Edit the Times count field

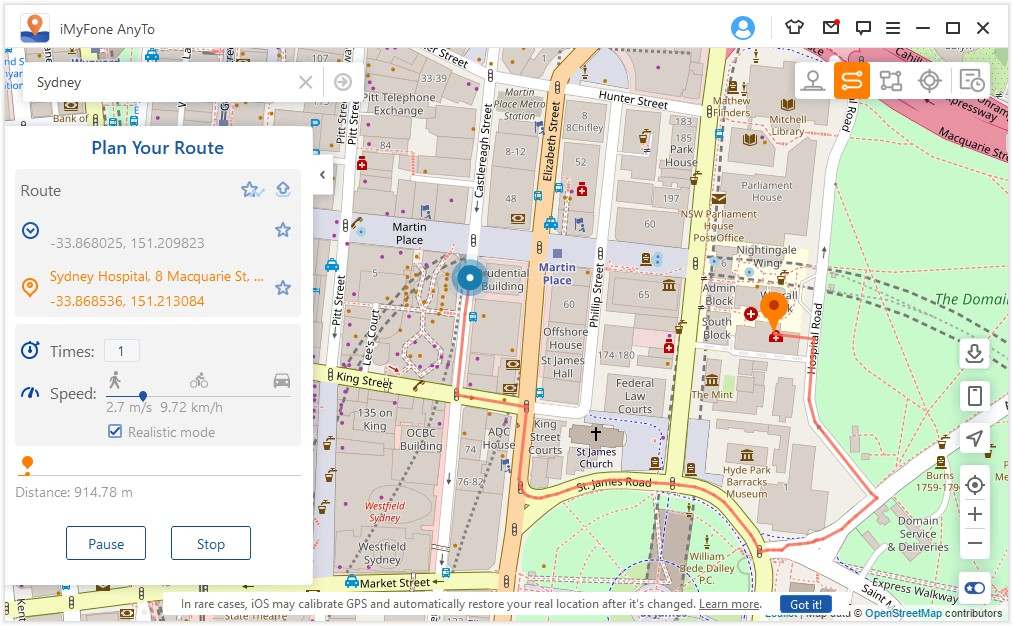click(121, 351)
